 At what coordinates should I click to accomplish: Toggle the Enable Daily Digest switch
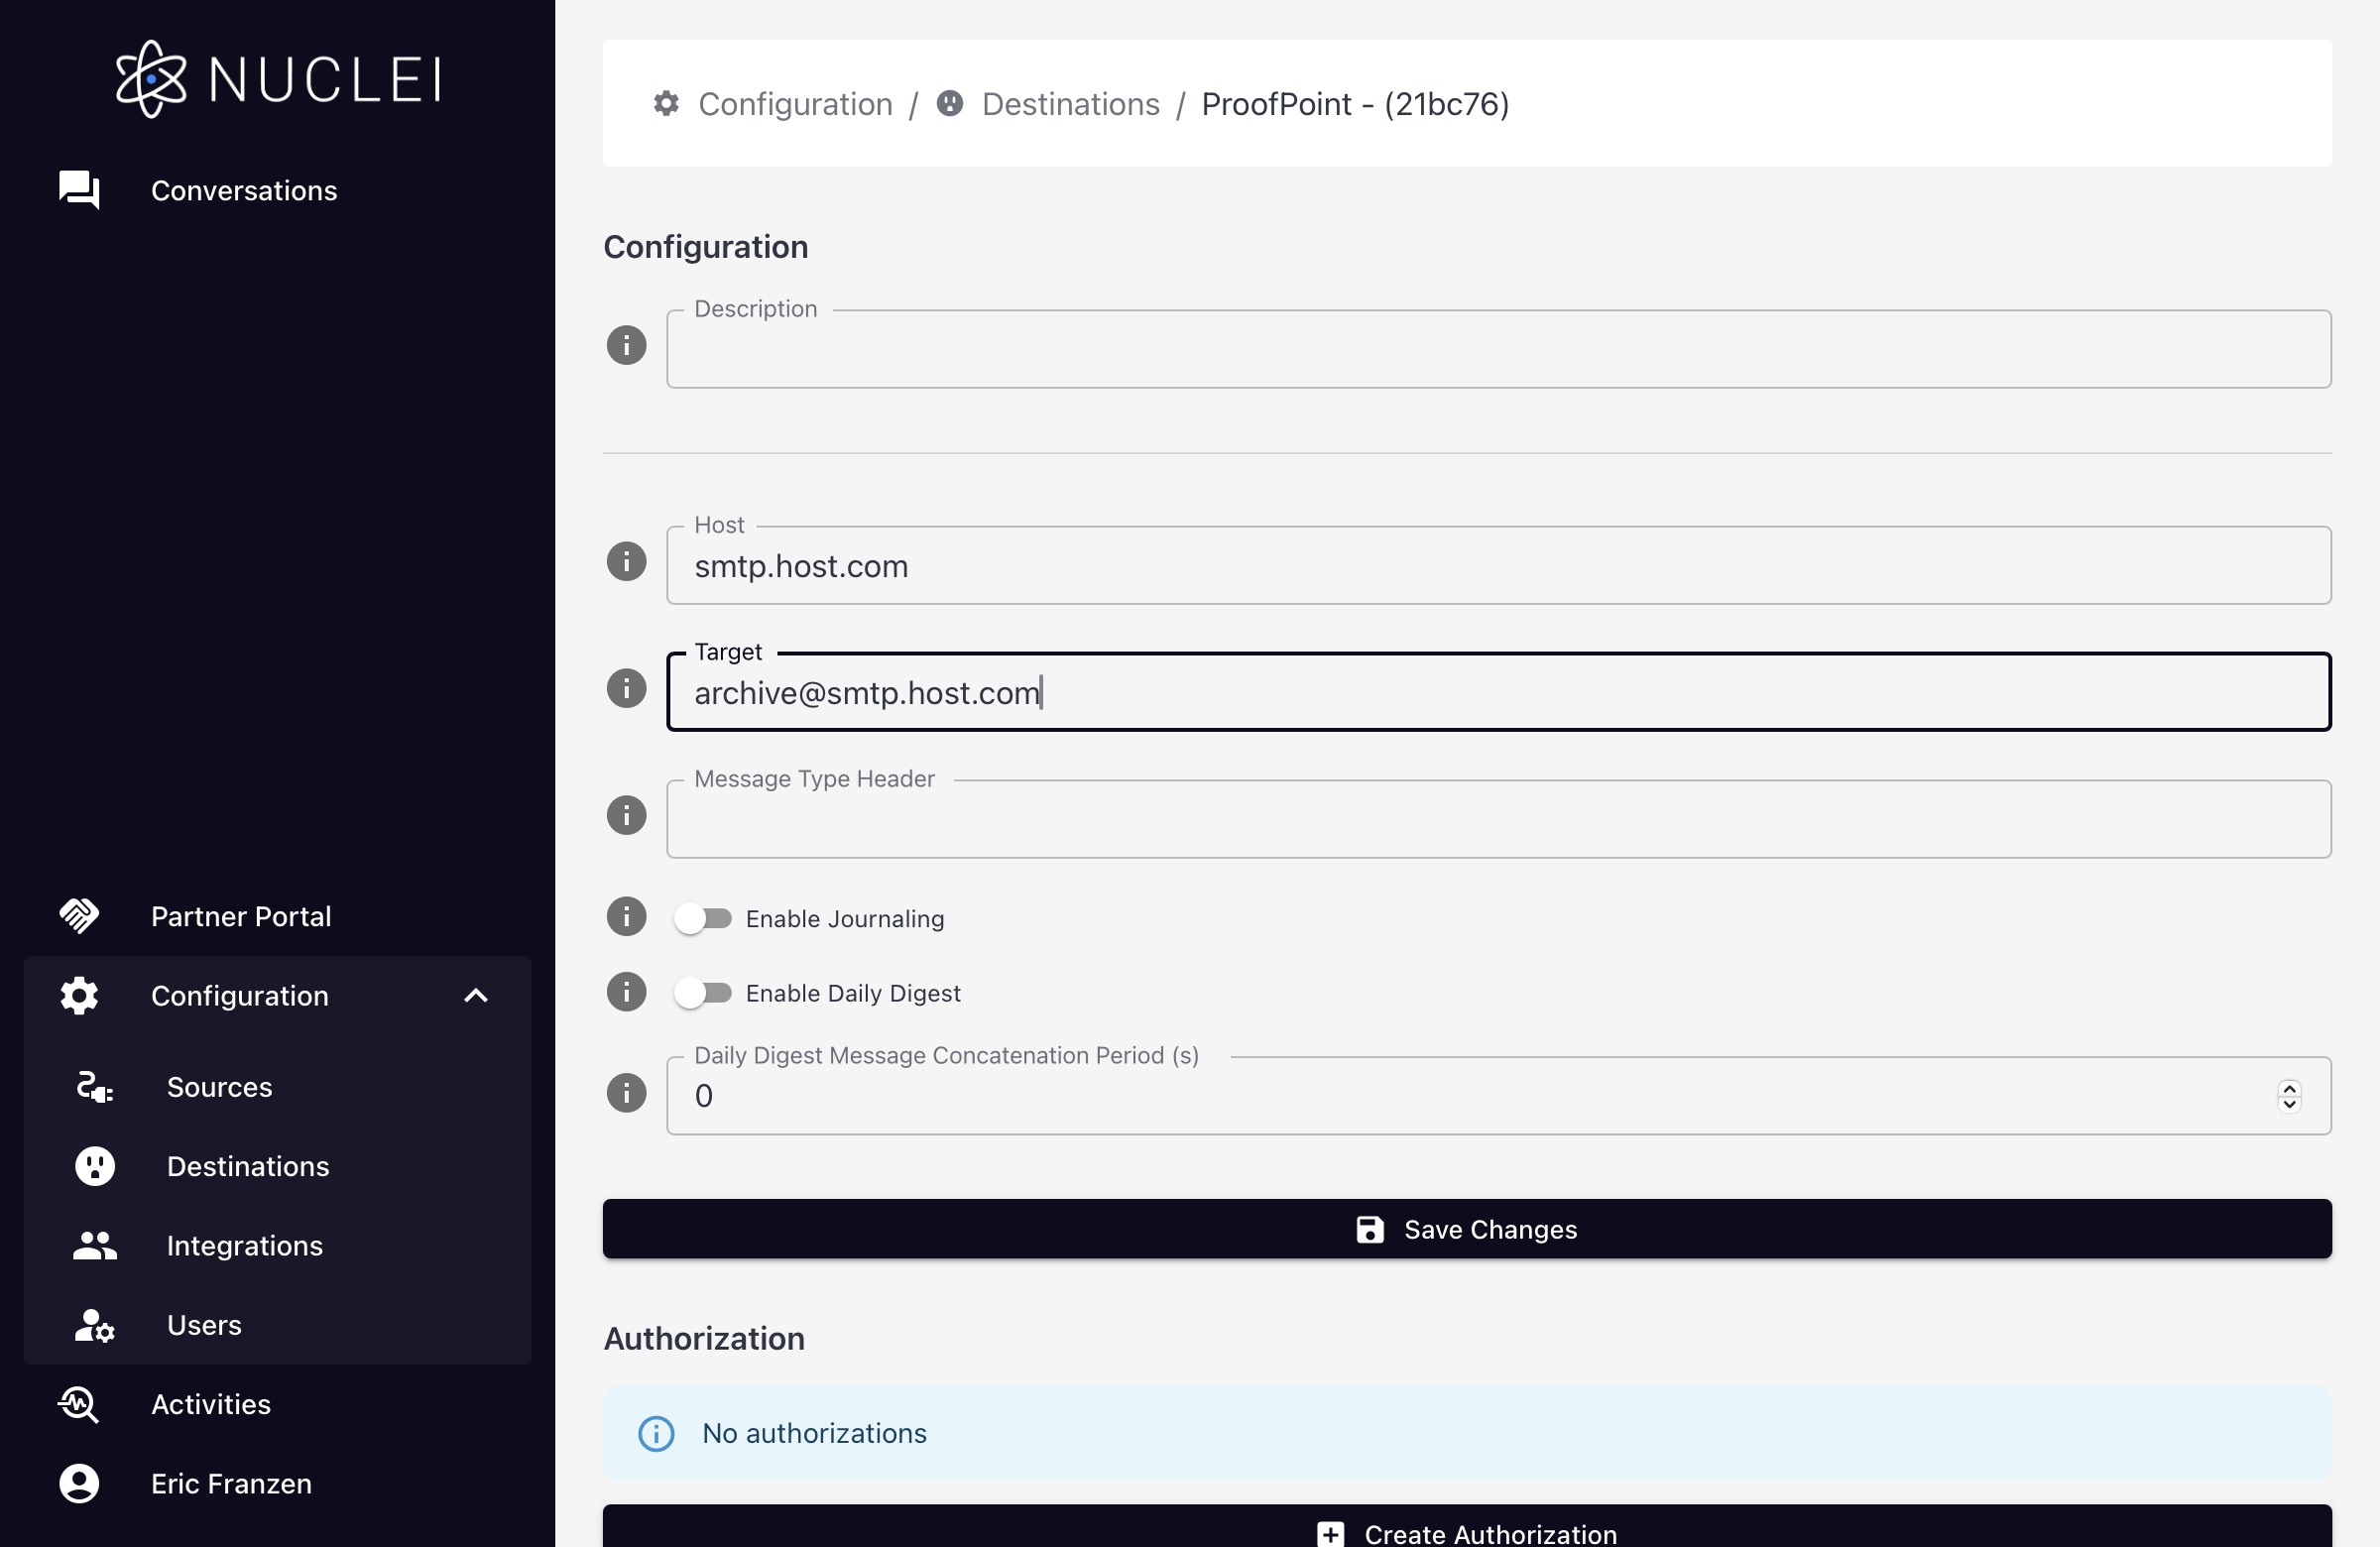(x=702, y=993)
